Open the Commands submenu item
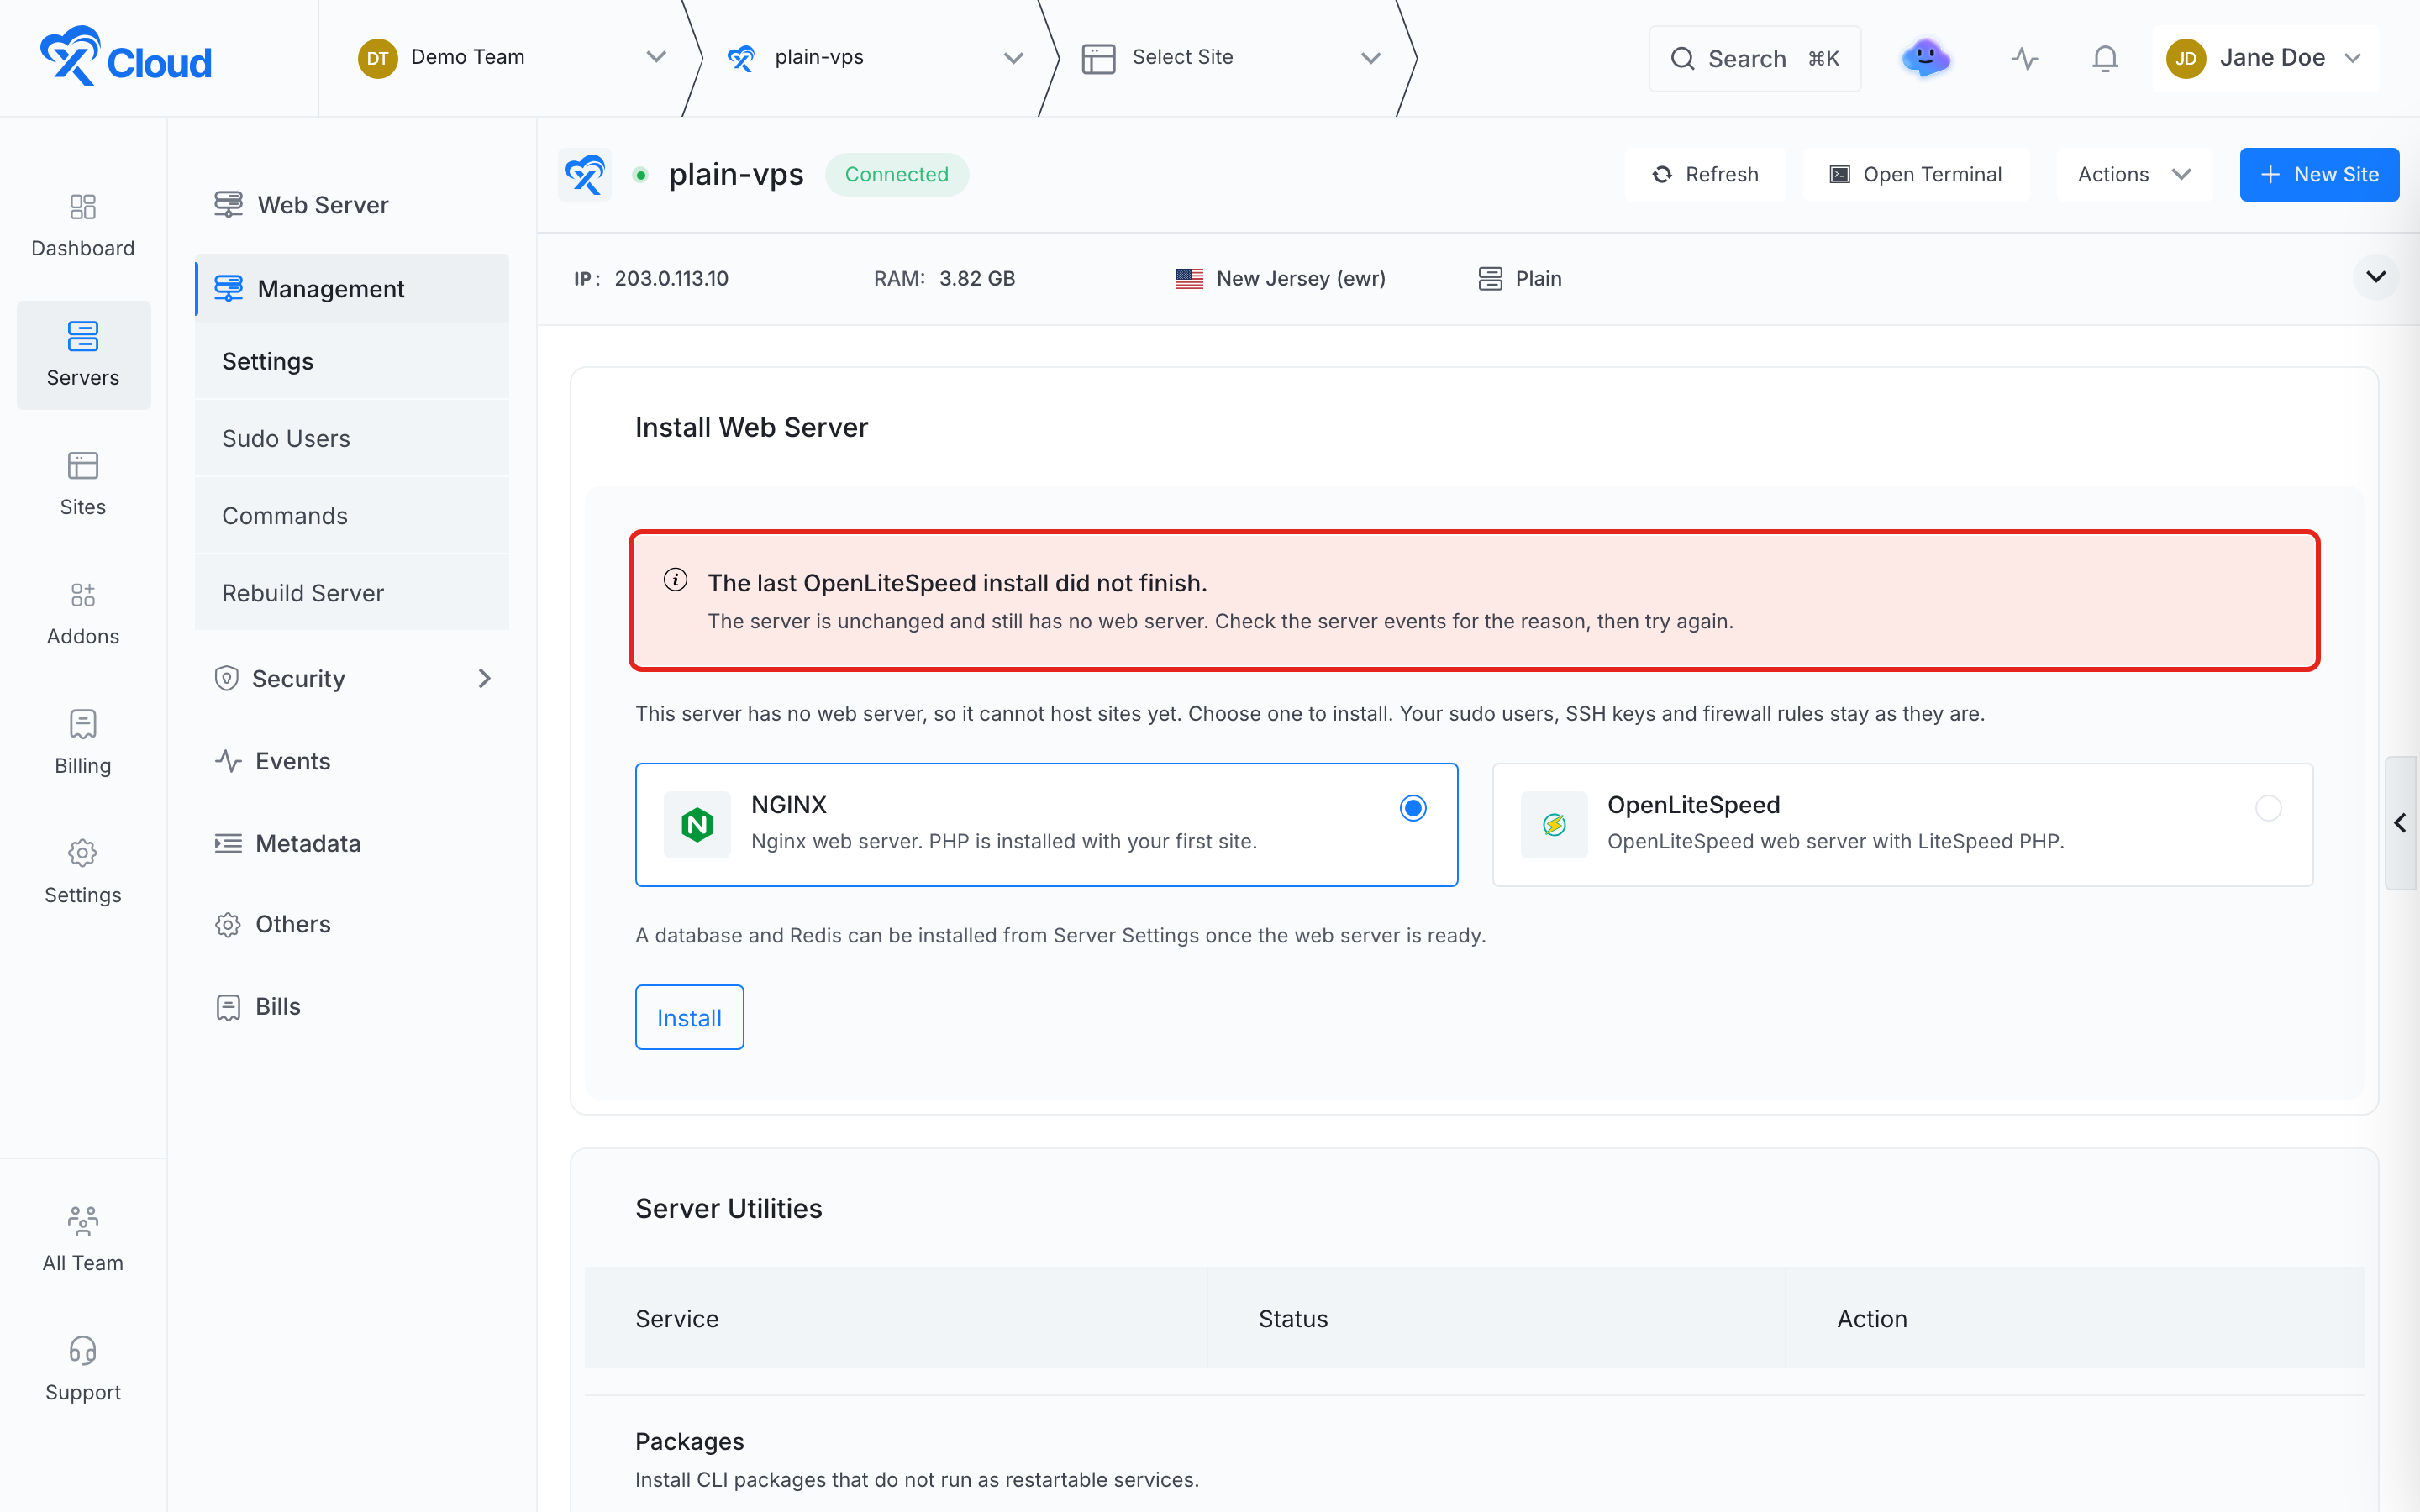Screen dimensions: 2420x1512 point(353,516)
